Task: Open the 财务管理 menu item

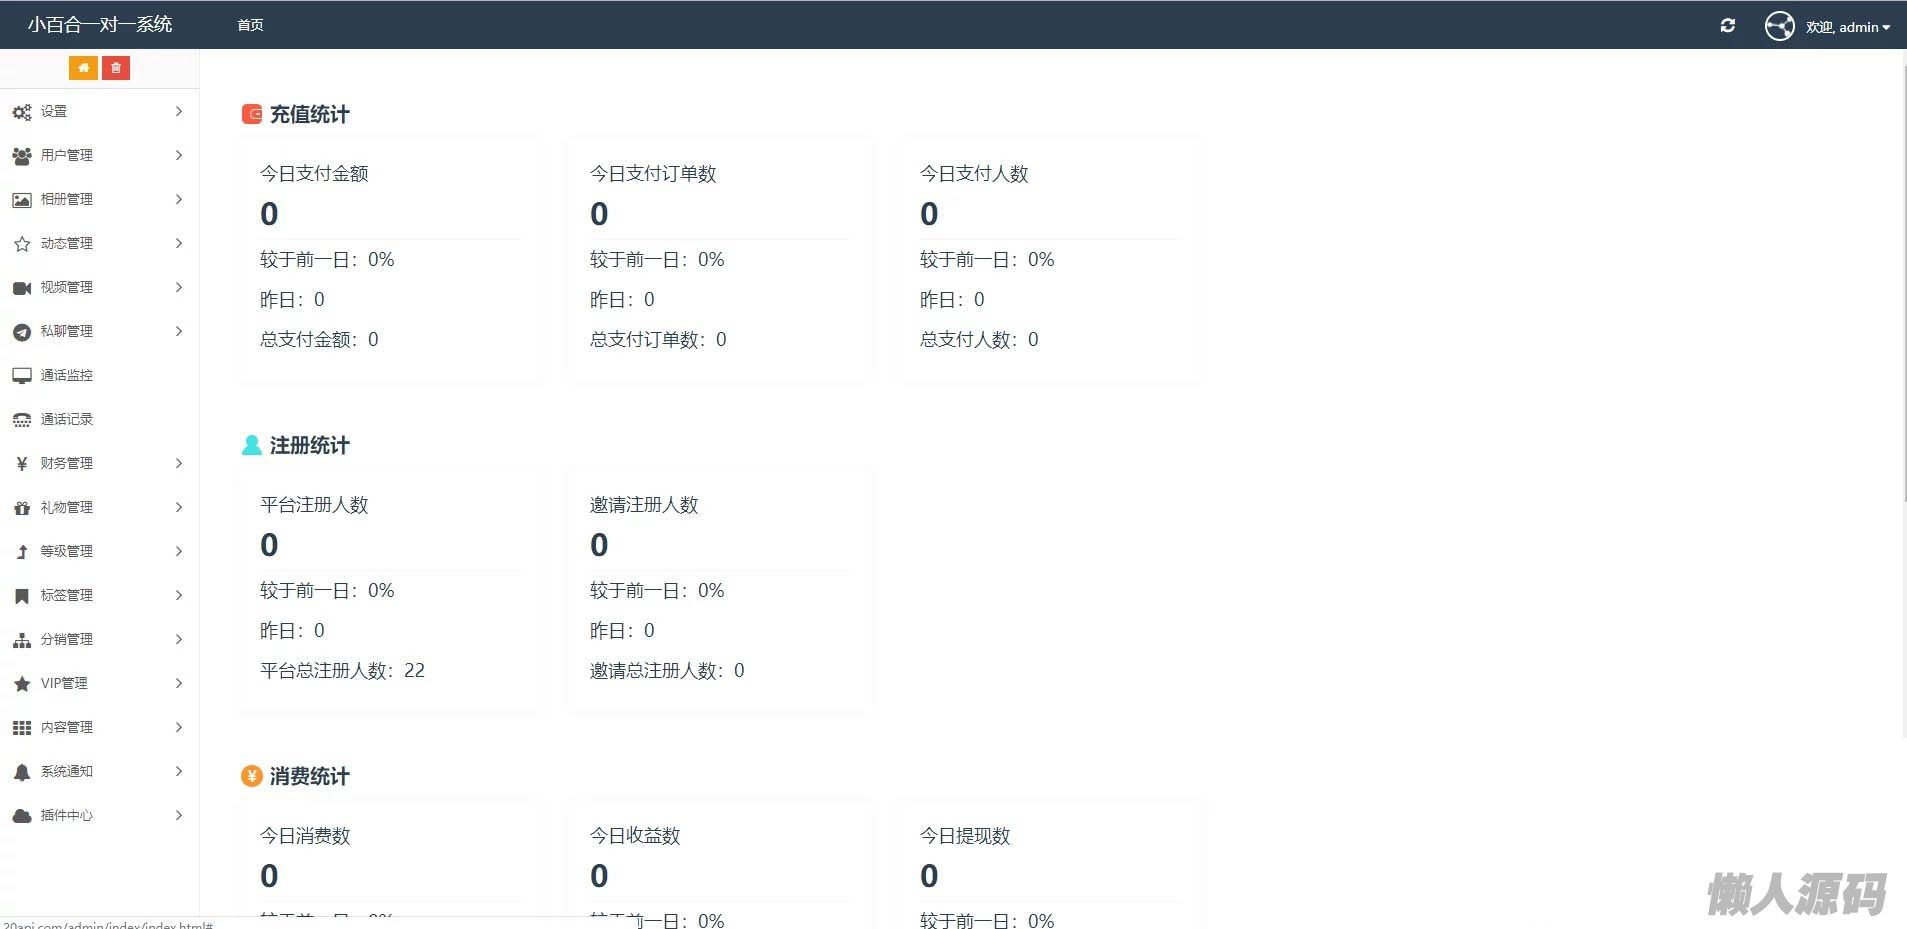Action: [x=99, y=463]
